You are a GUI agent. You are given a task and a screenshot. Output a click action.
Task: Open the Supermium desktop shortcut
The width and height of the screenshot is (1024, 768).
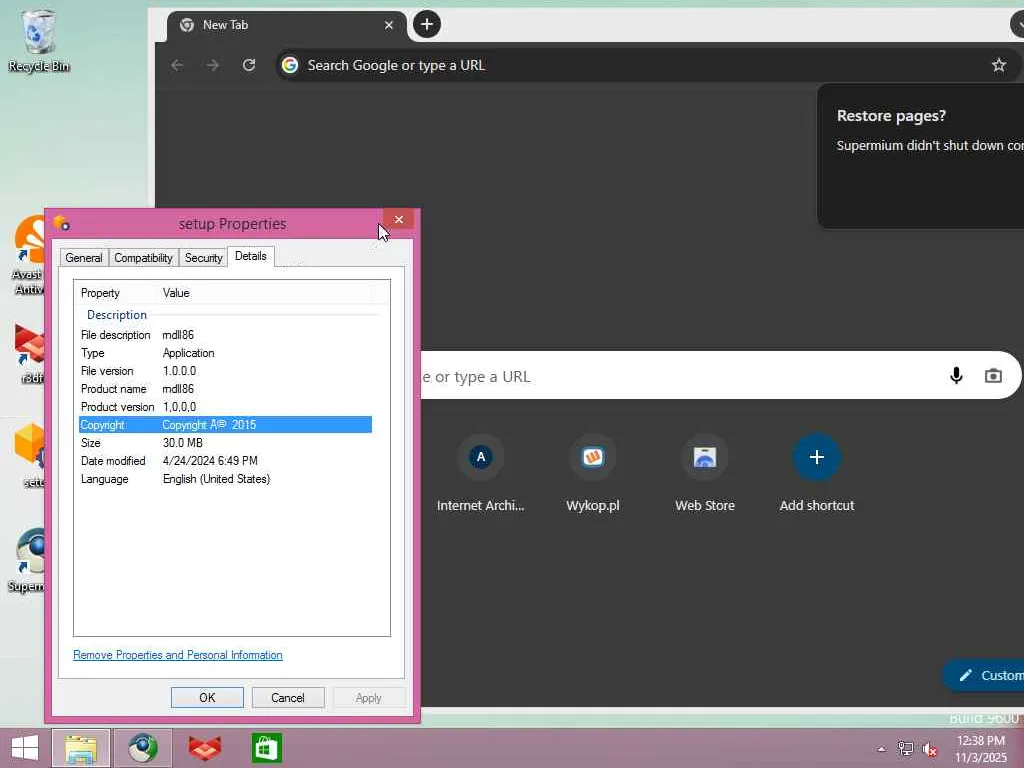pos(27,560)
